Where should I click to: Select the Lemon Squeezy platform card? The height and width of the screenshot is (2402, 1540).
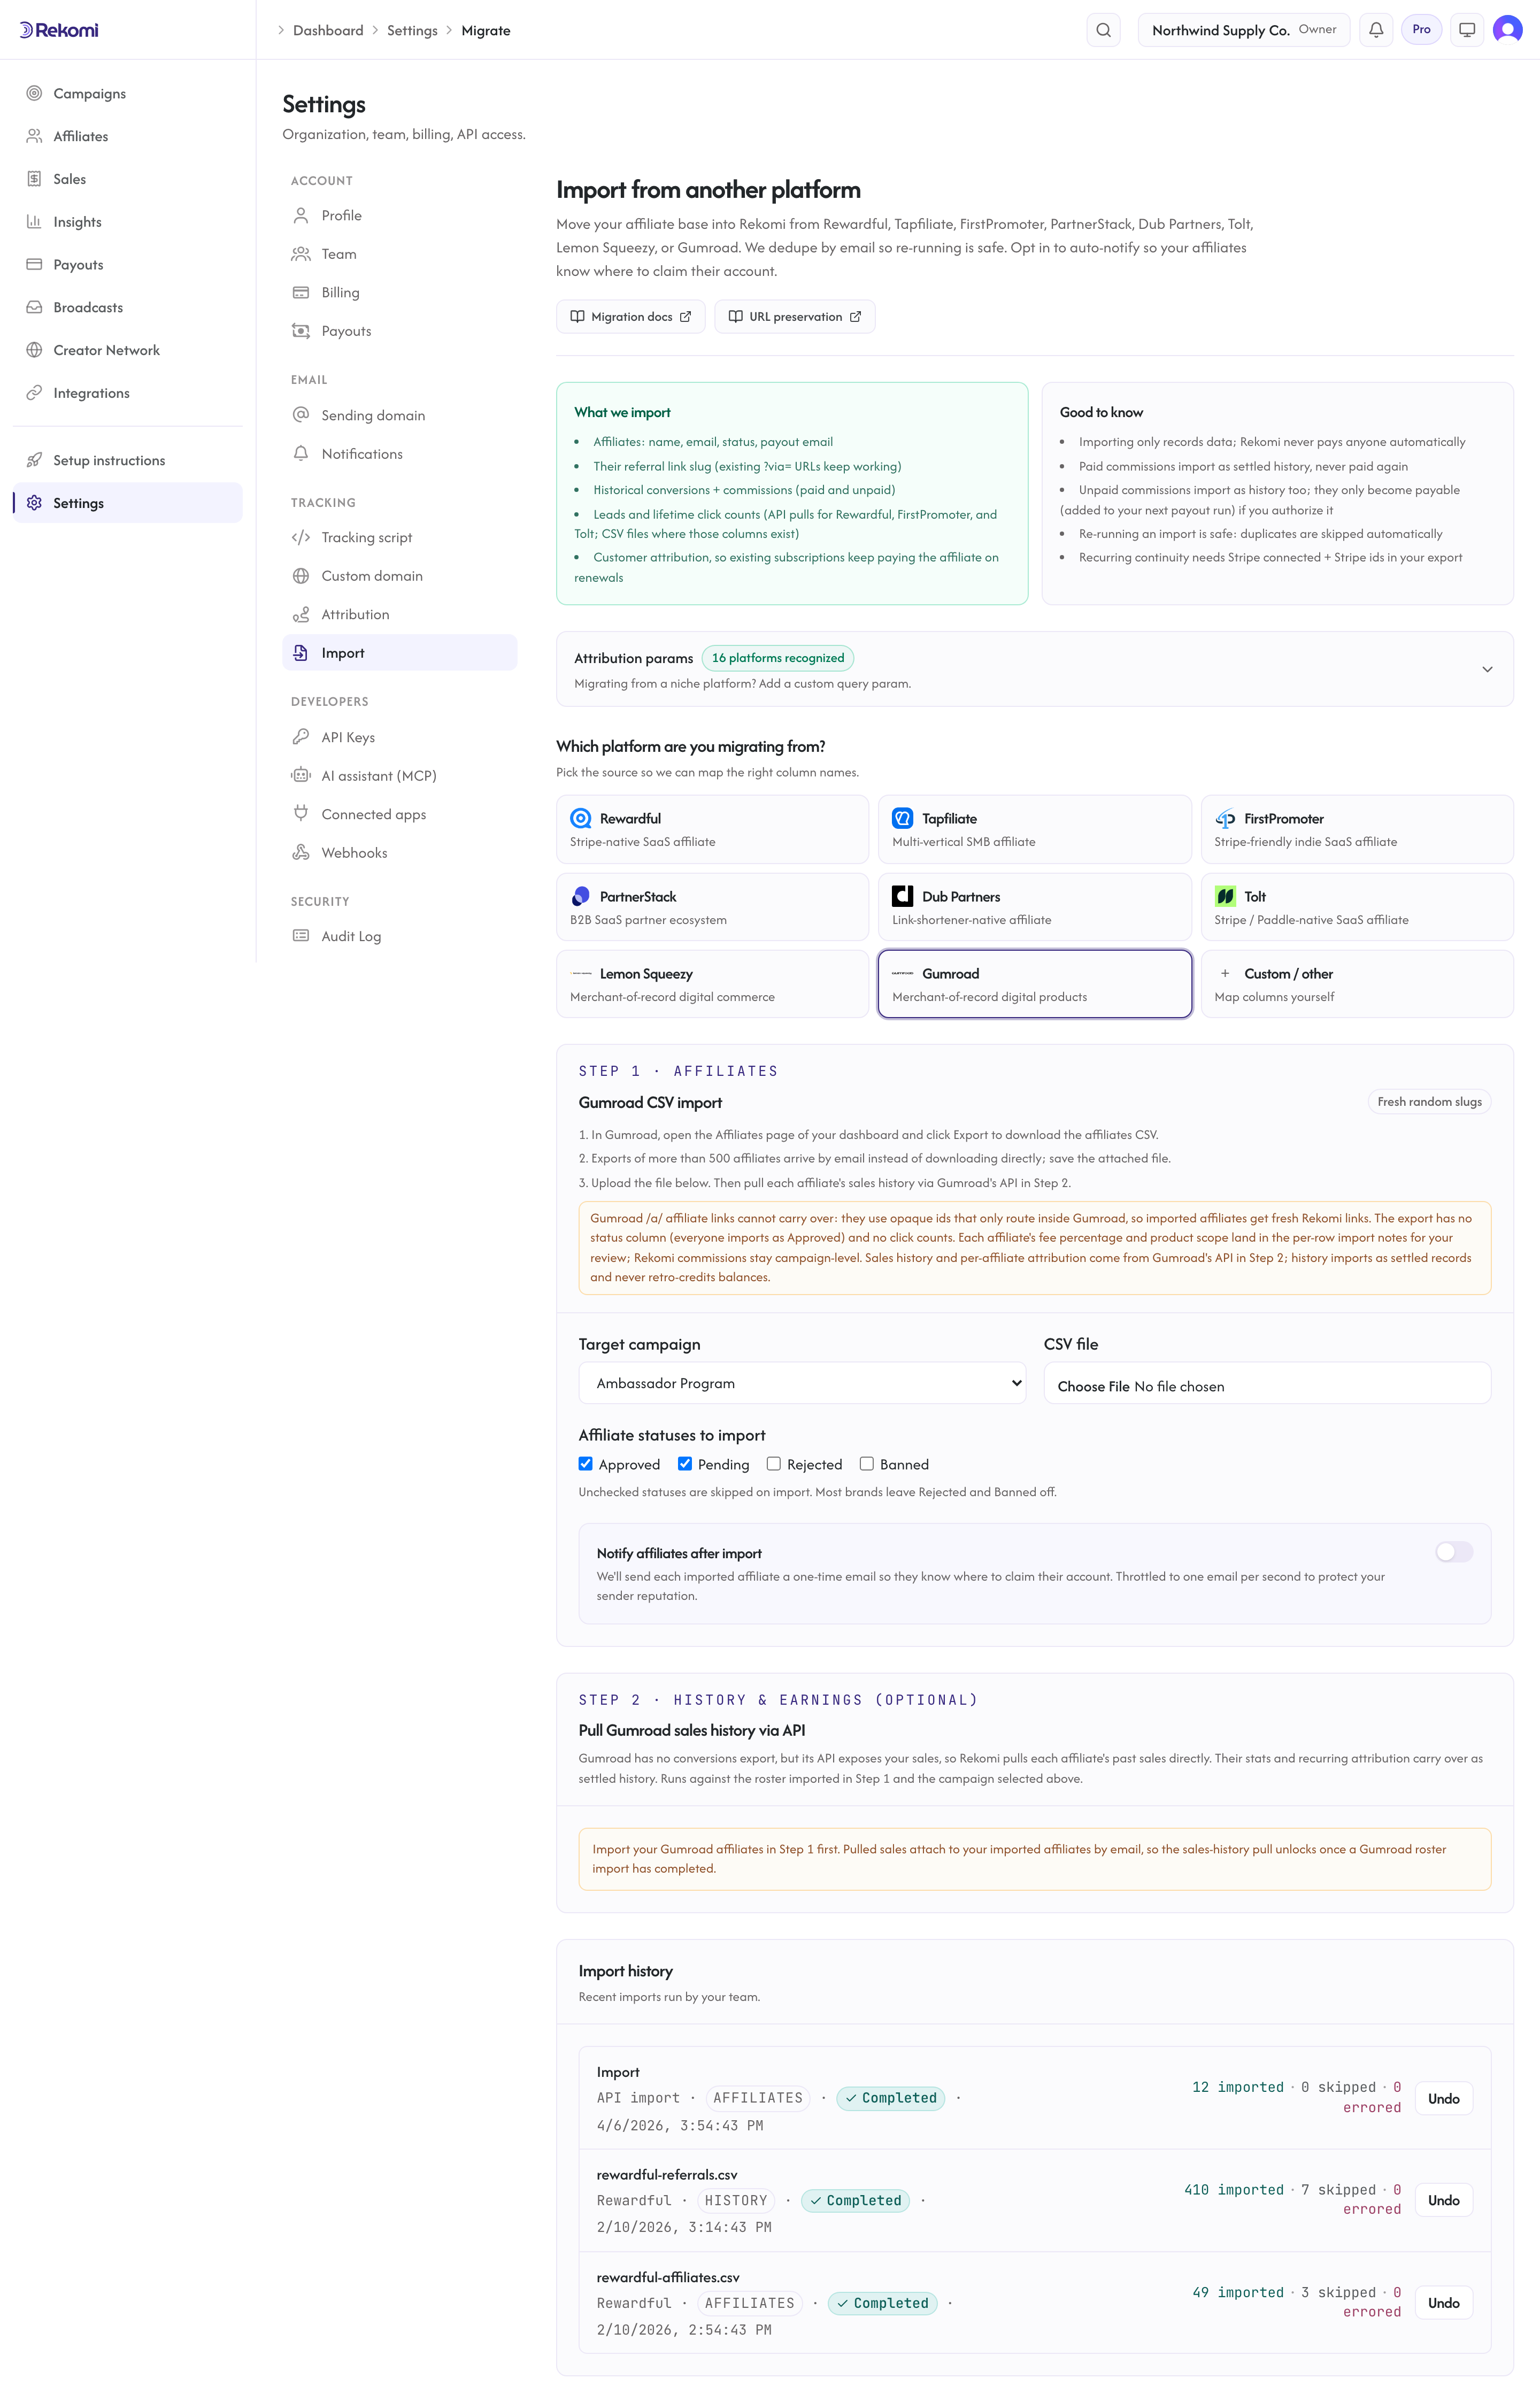pyautogui.click(x=712, y=984)
